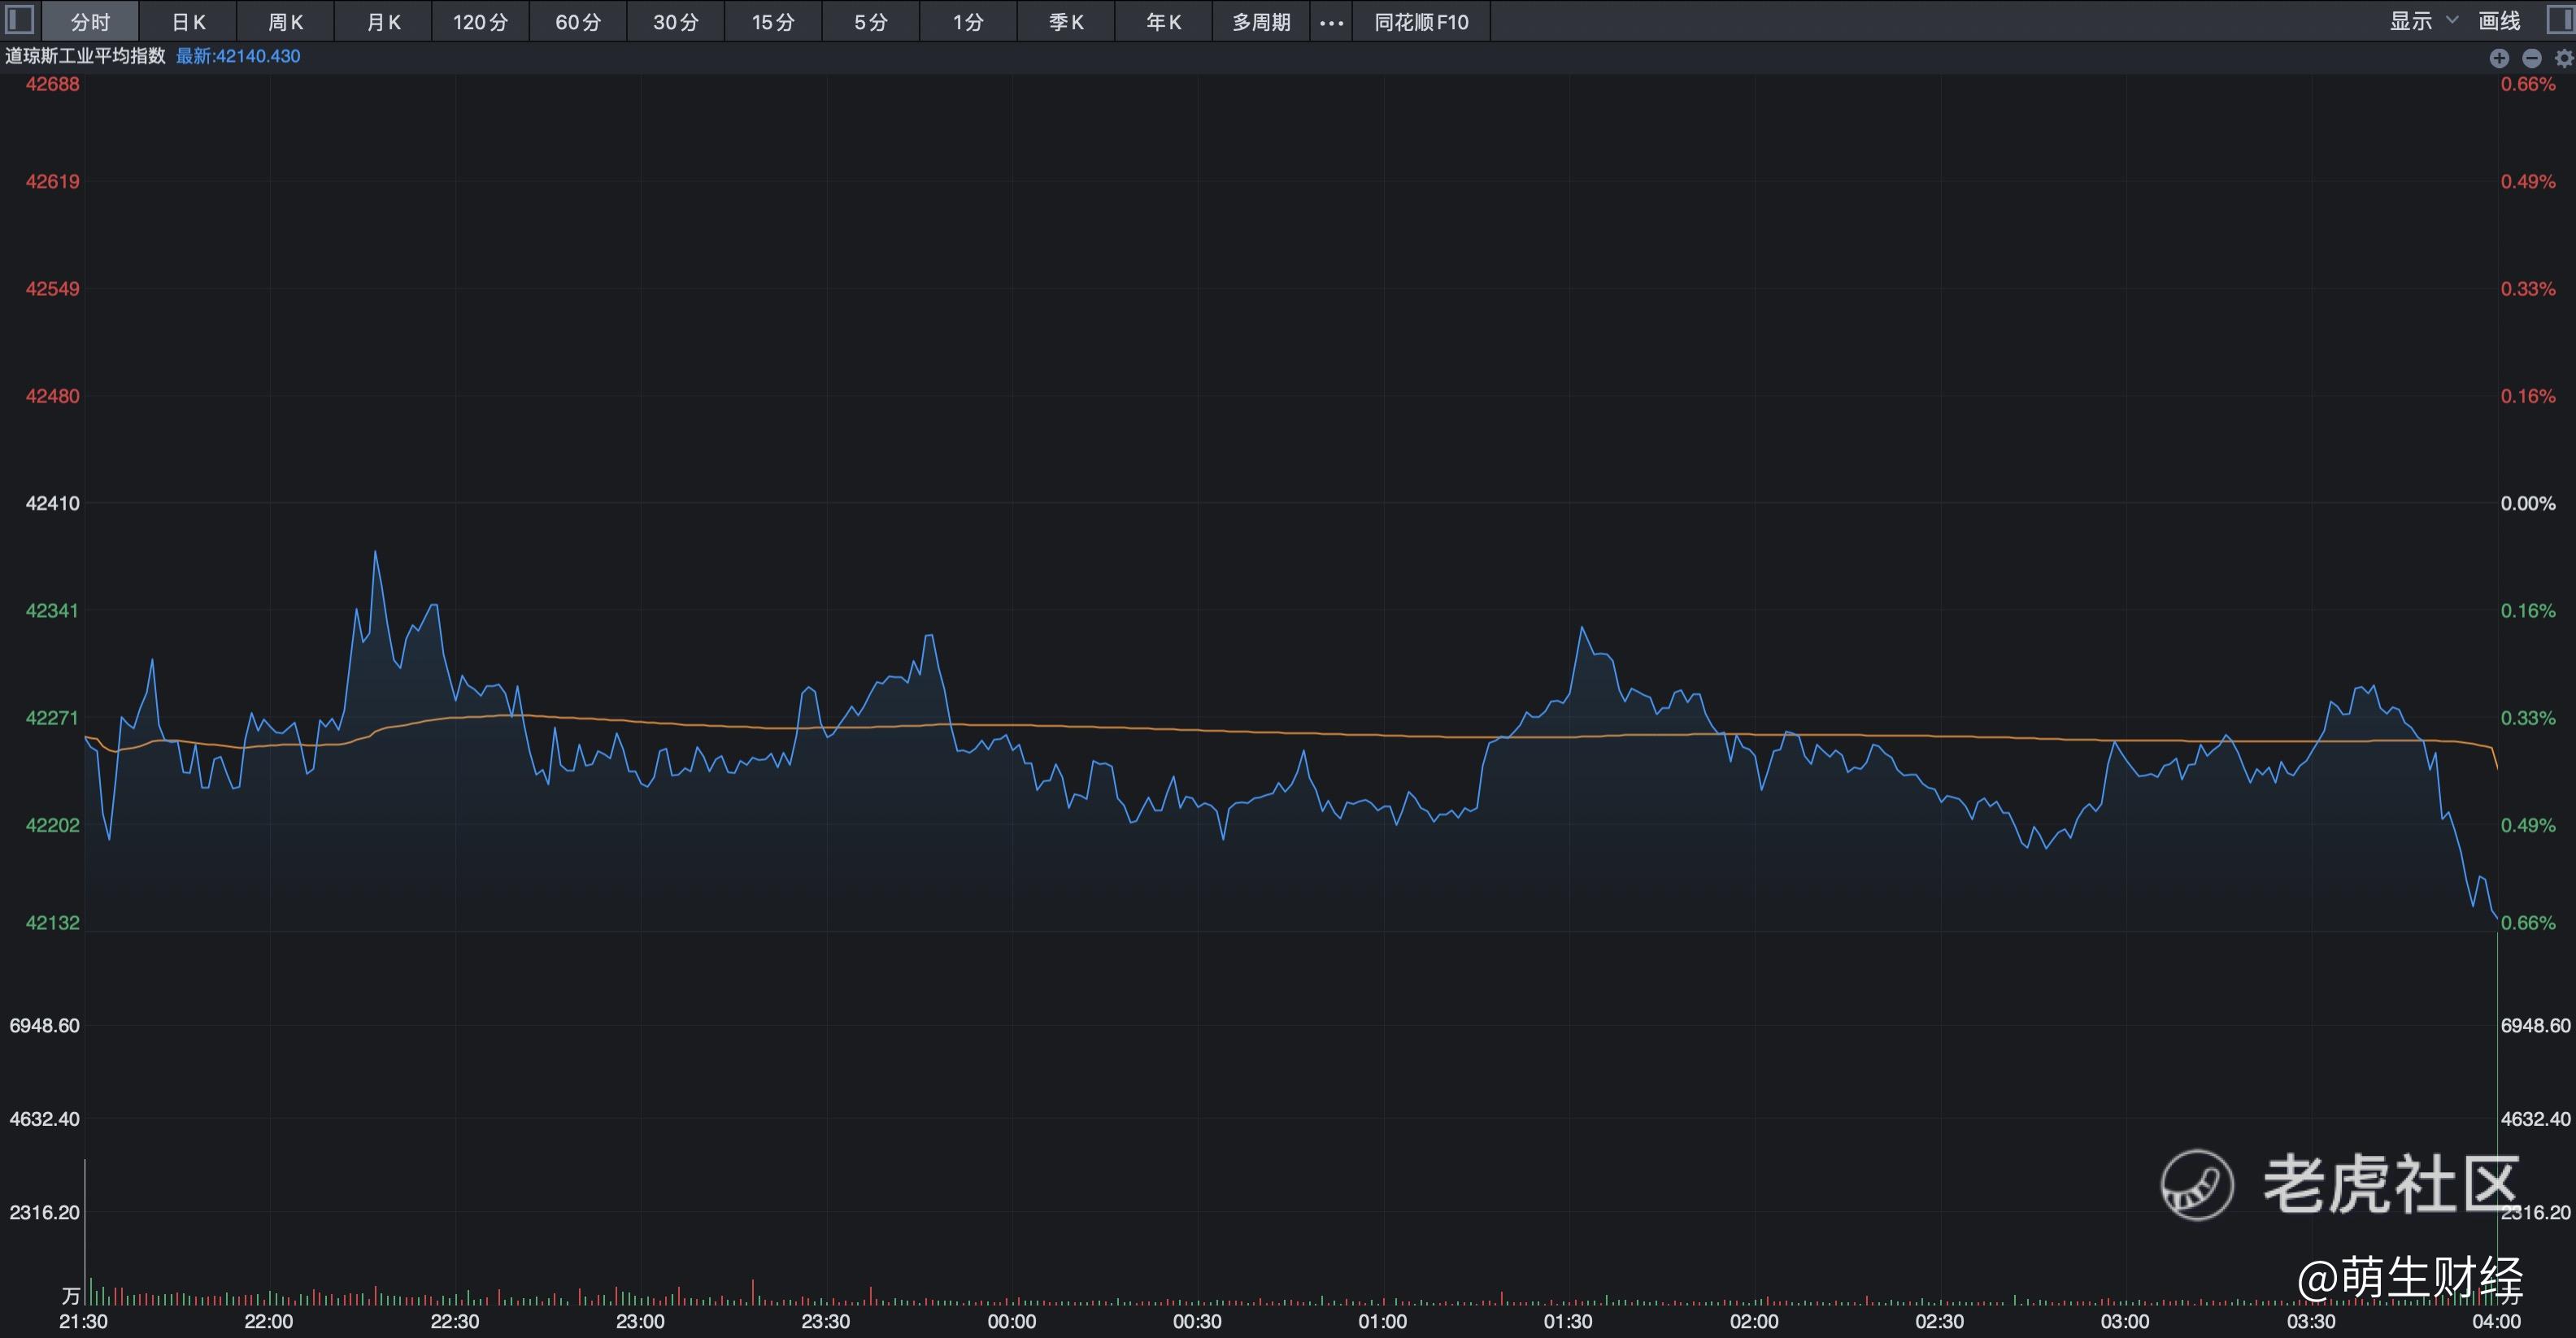Screen dimensions: 2576x1338
Task: Click the 01:30 time marker on axis
Action: (x=1567, y=1321)
